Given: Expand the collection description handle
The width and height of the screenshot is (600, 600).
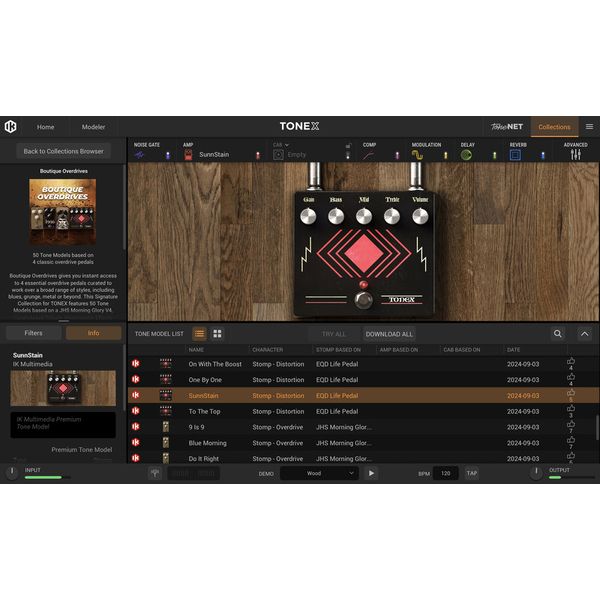Looking at the screenshot, I should (64, 321).
